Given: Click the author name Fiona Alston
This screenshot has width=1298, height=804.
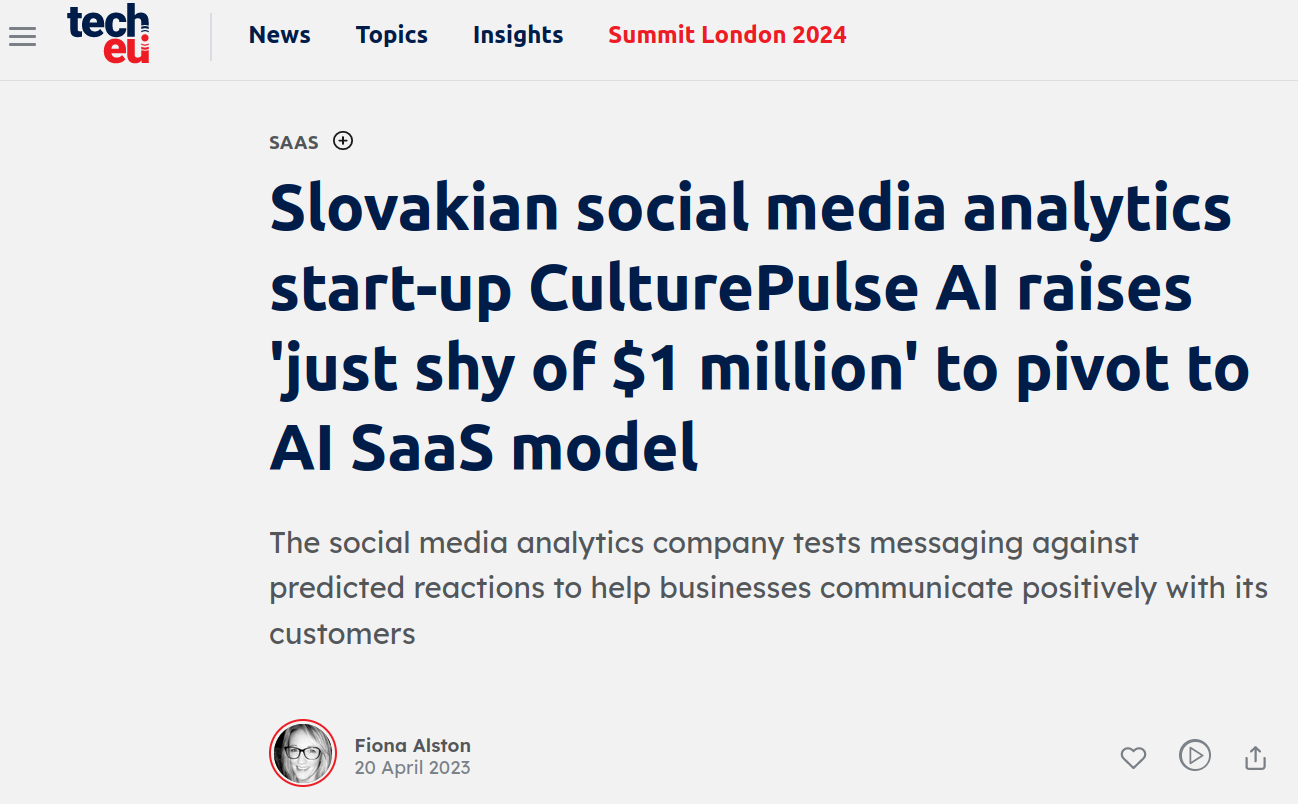Looking at the screenshot, I should coord(412,745).
